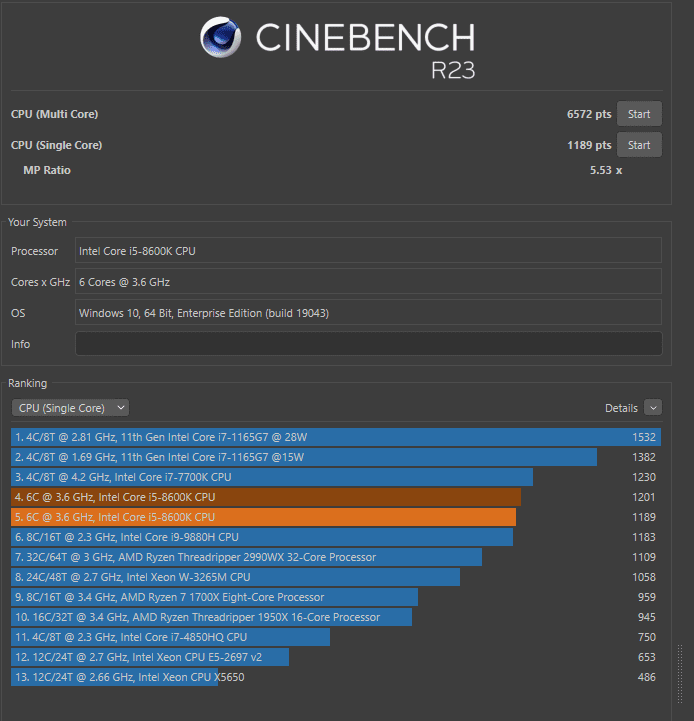Select ranking row 8 Xeon W-3265M
Viewport: 694px width, 721px height.
(x=336, y=577)
